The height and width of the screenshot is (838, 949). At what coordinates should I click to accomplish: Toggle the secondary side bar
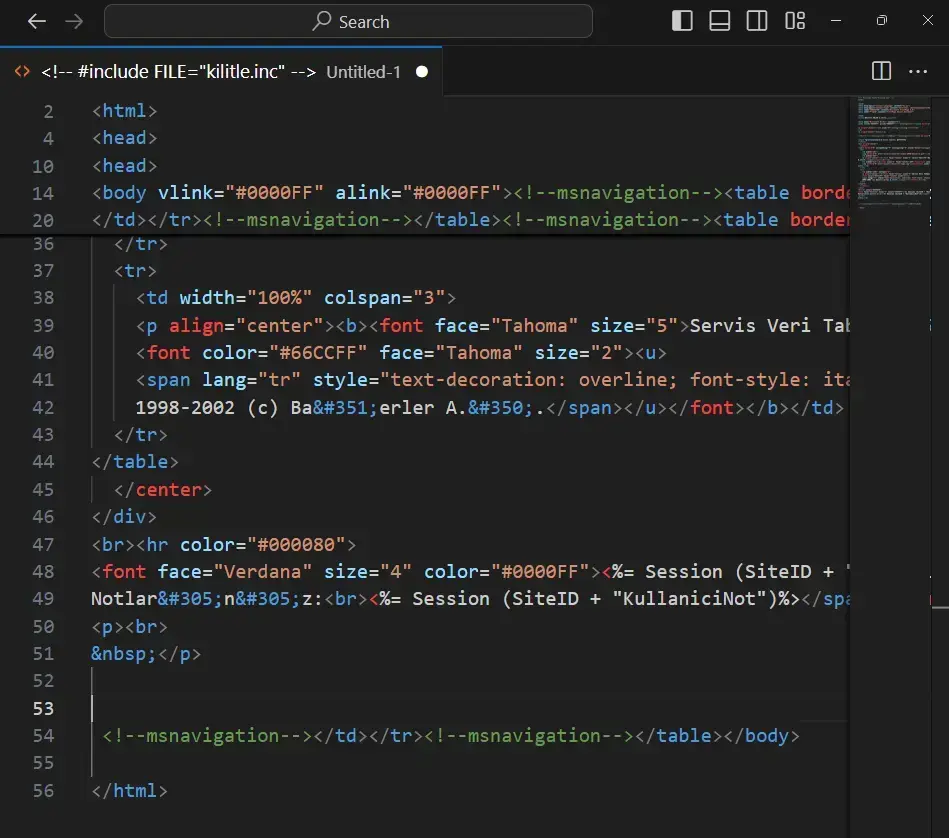coord(757,21)
